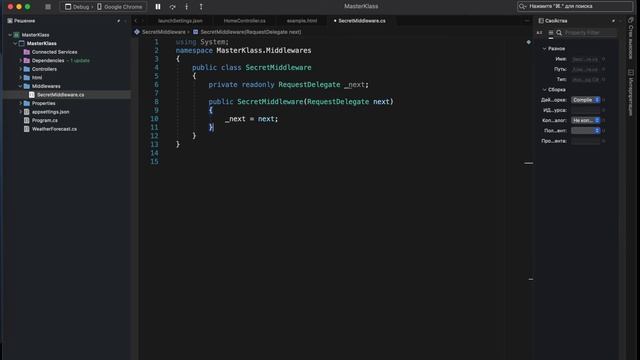Viewport: 640px width, 360px height.
Task: Click the 'ИД...урса' property value field
Action: tap(586, 110)
